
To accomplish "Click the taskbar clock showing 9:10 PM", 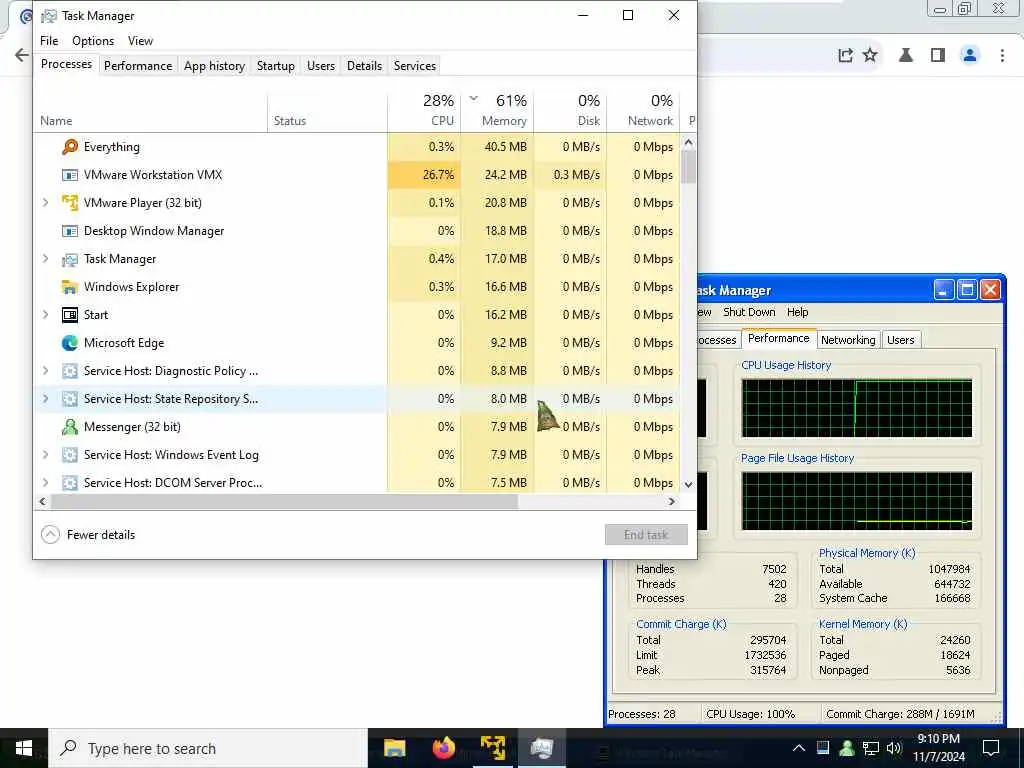I will pyautogui.click(x=938, y=748).
